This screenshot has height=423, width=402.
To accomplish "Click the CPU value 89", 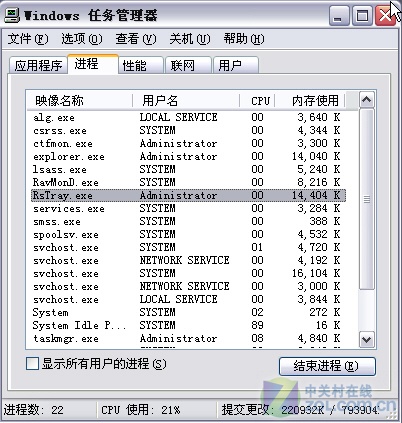I will (x=257, y=325).
